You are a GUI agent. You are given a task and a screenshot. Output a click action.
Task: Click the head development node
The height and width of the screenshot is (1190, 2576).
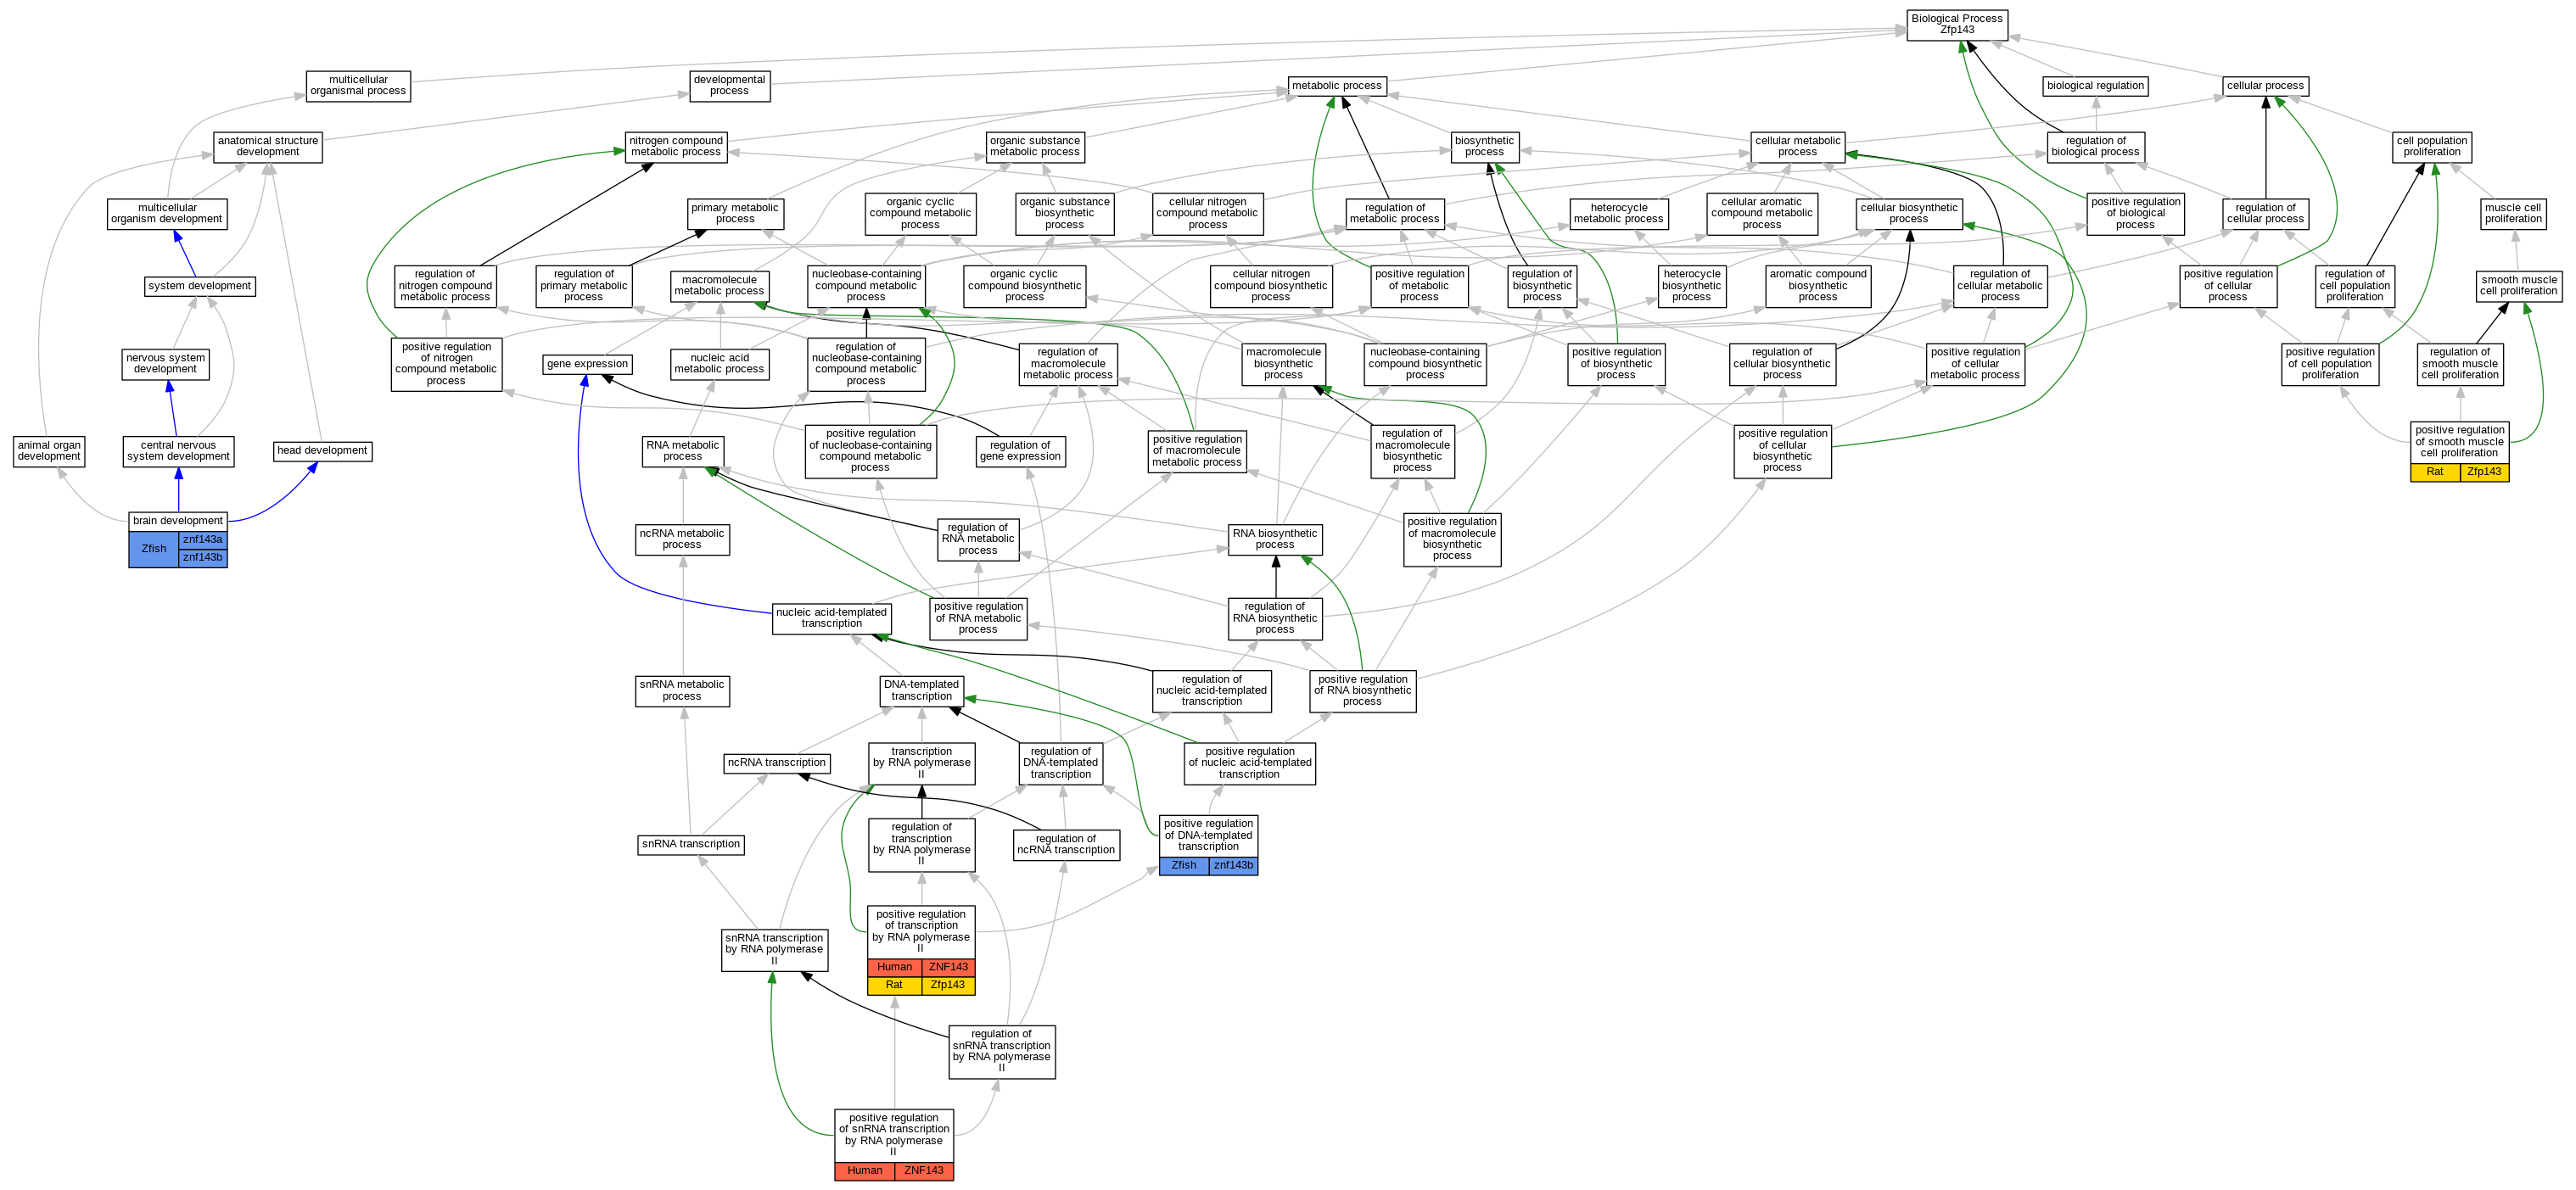[322, 451]
